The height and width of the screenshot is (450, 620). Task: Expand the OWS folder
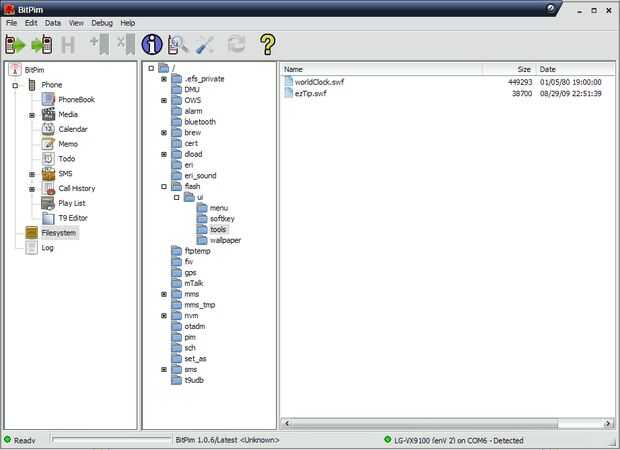[x=164, y=100]
